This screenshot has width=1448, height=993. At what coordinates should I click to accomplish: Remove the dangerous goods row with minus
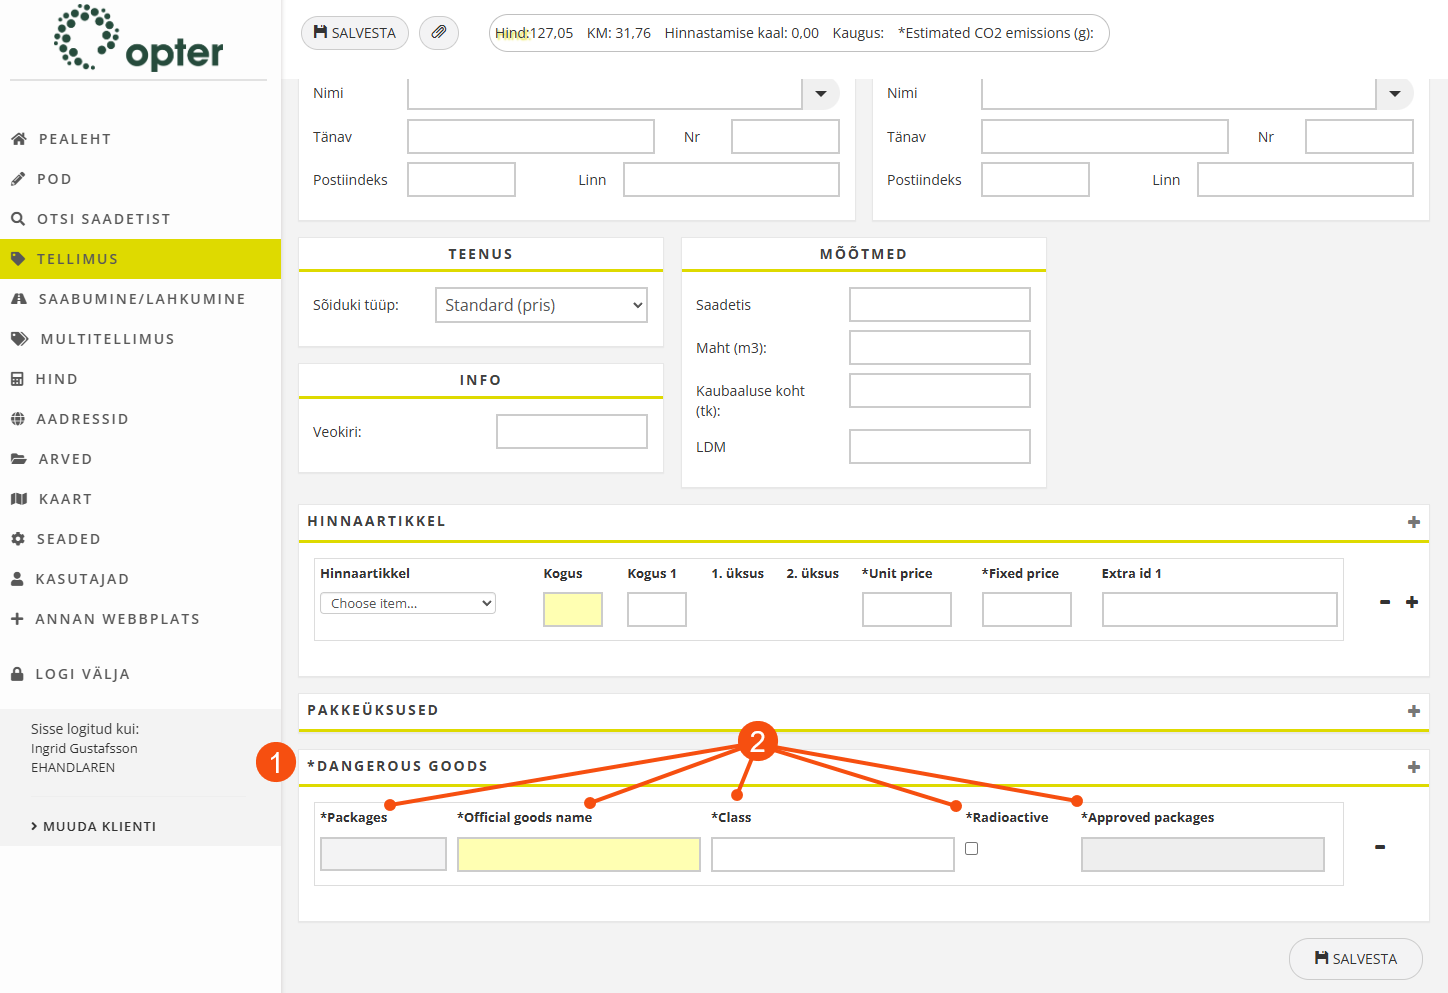pos(1379,847)
